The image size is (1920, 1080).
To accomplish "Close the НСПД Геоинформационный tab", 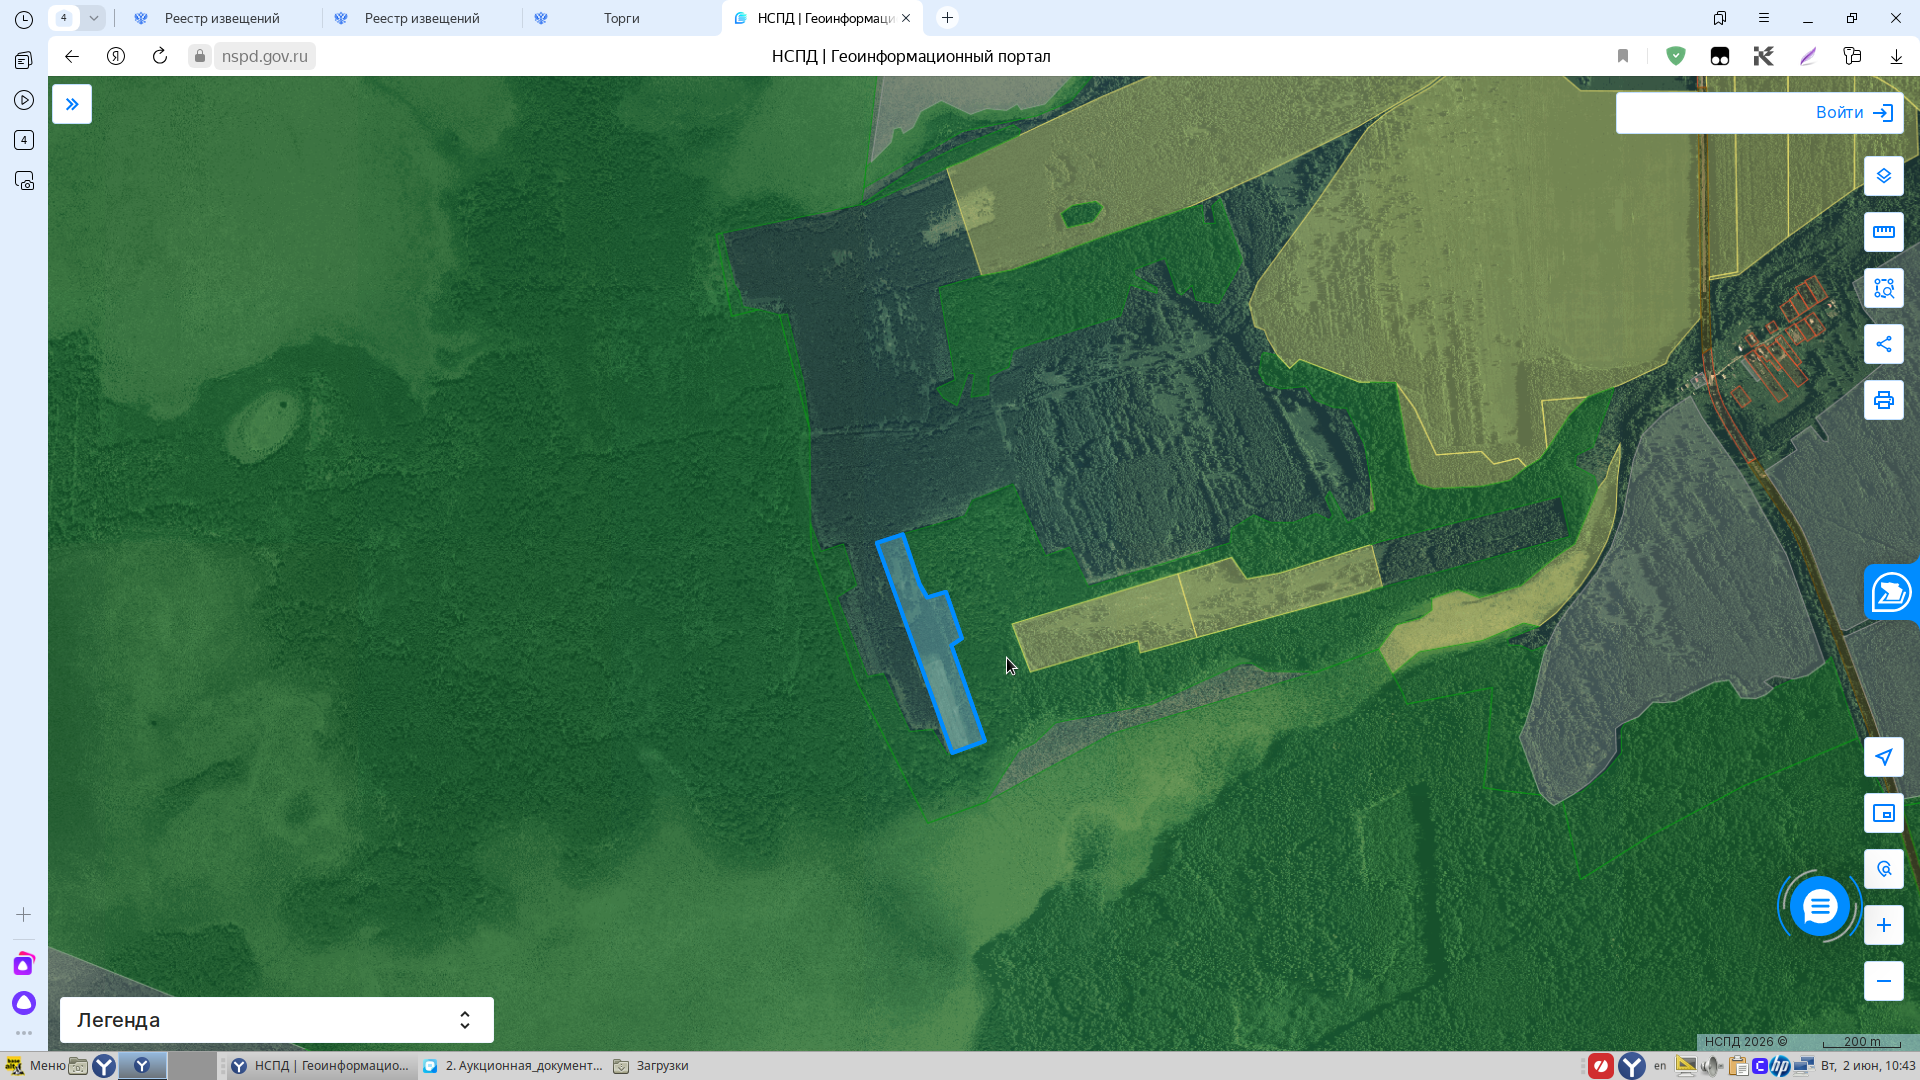I will click(906, 18).
